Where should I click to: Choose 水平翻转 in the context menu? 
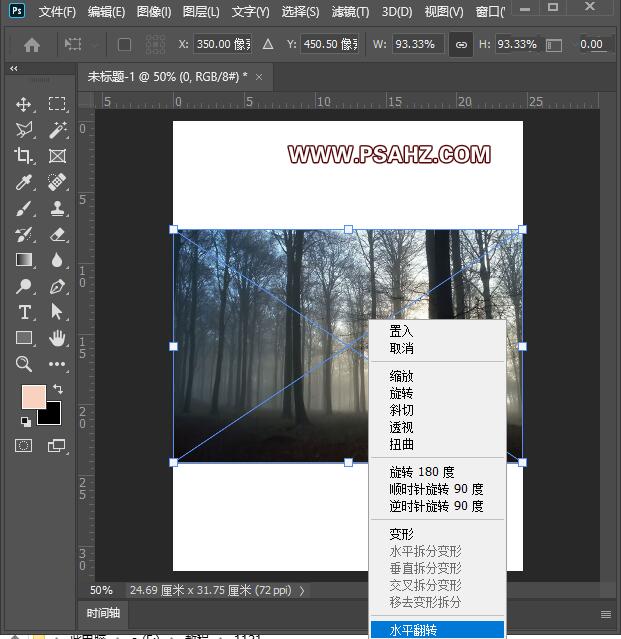437,630
